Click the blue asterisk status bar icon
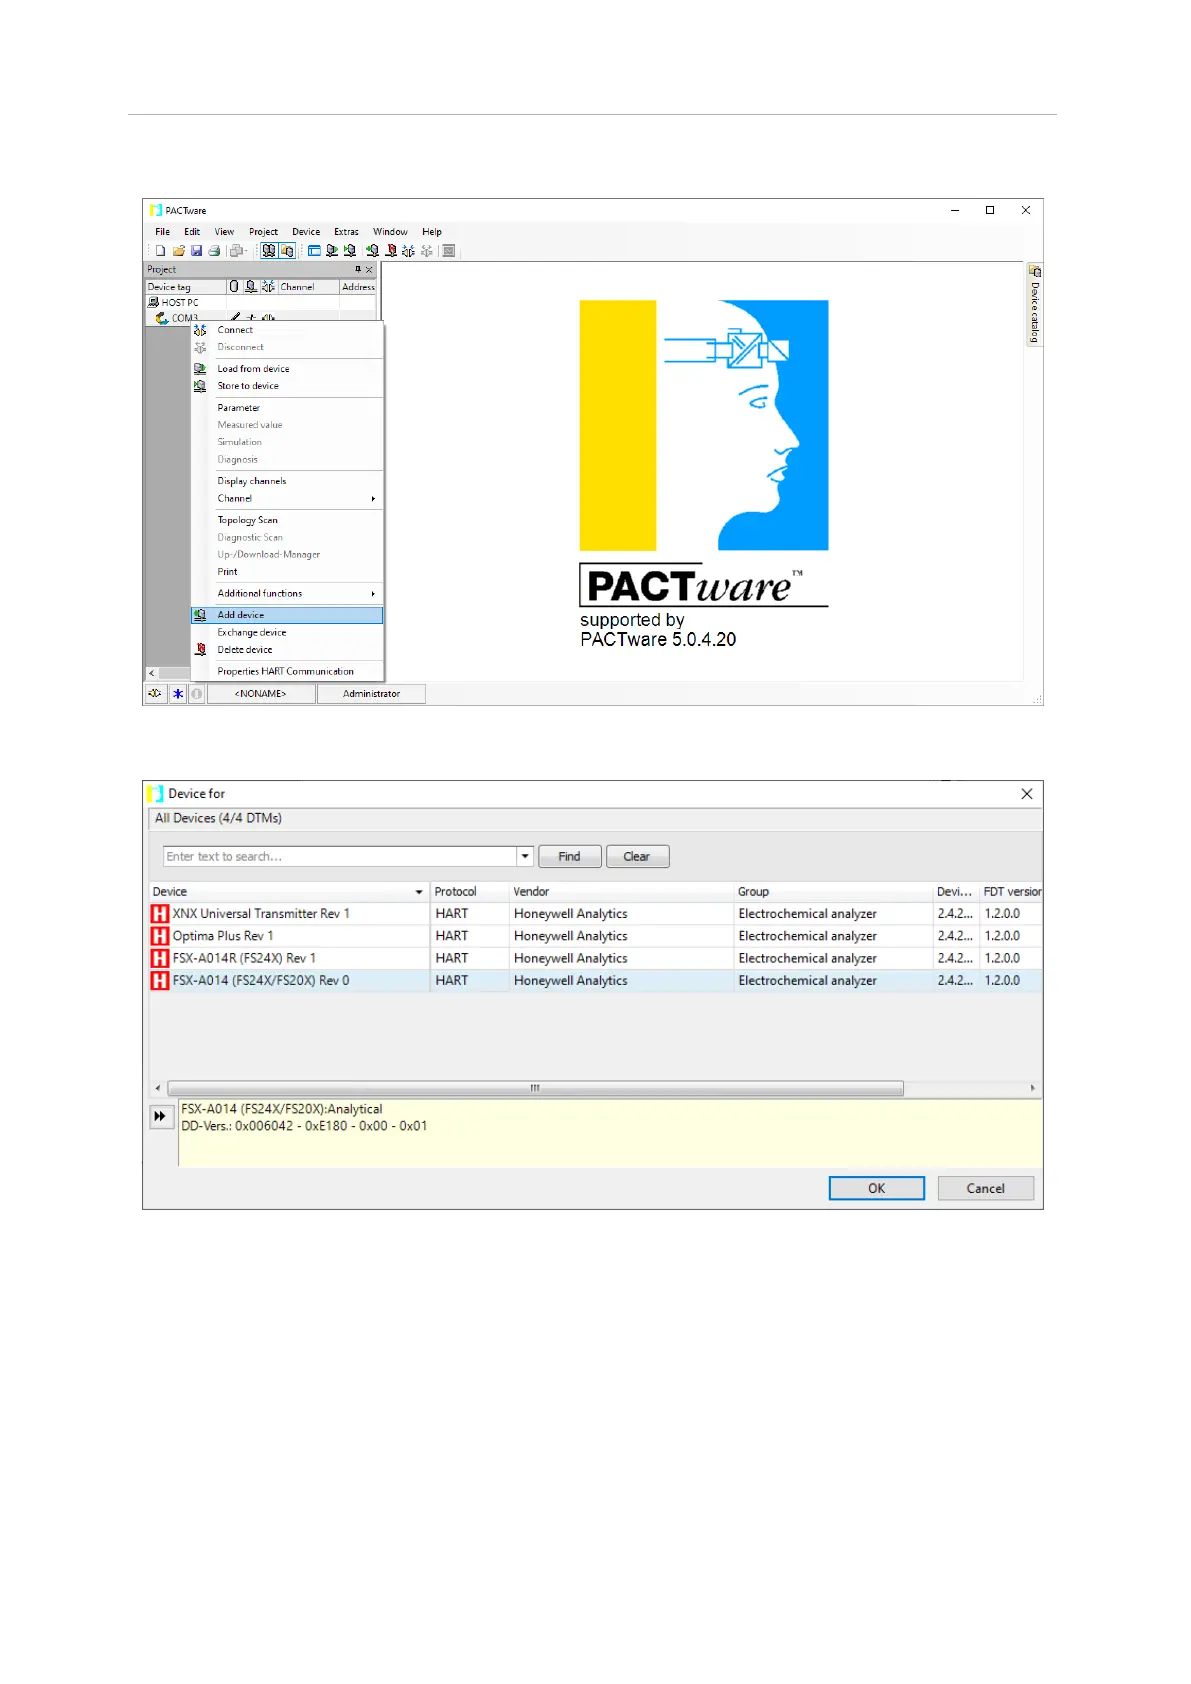 coord(177,693)
